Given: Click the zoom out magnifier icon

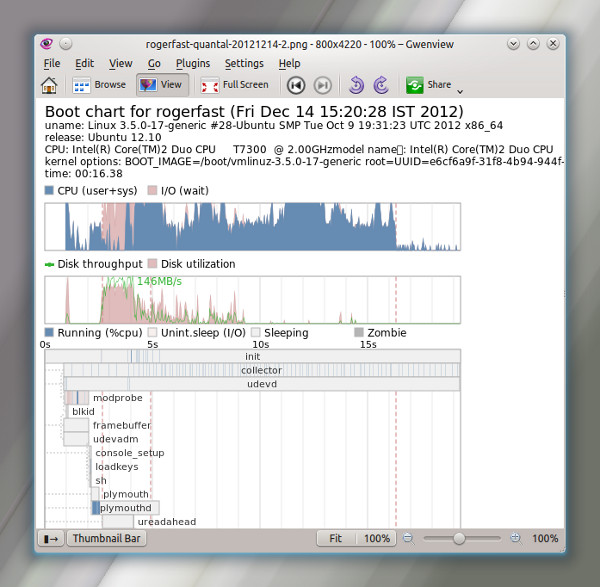Looking at the screenshot, I should tap(408, 538).
